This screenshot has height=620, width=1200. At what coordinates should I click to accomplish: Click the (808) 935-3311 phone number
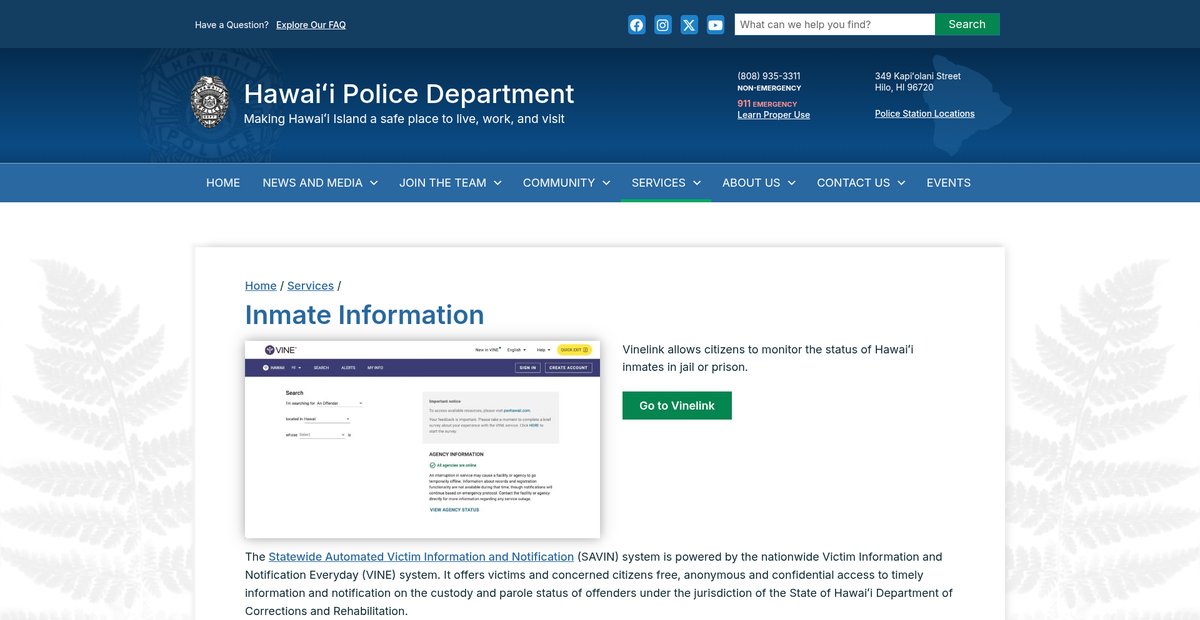(x=769, y=76)
